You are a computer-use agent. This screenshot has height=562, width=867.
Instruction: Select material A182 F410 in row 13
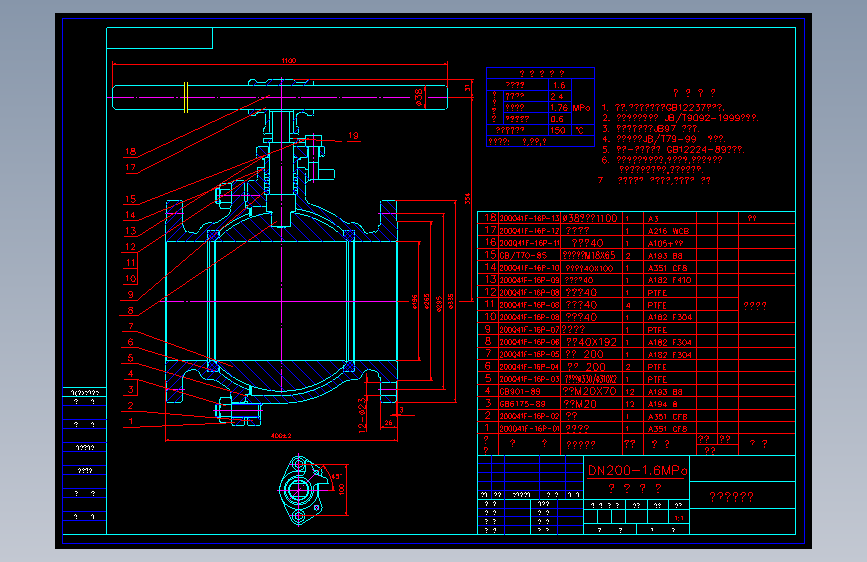click(x=670, y=280)
